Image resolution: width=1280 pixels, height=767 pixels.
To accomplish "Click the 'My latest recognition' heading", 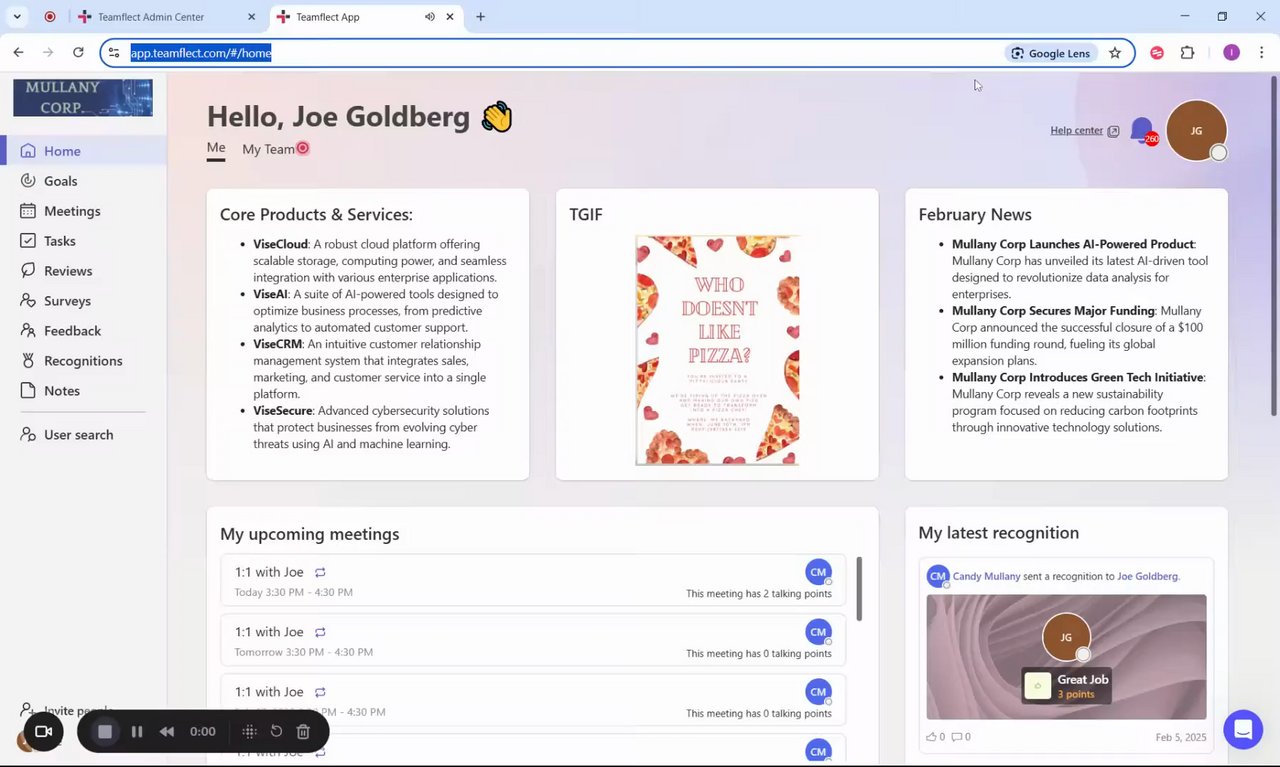I will point(999,533).
